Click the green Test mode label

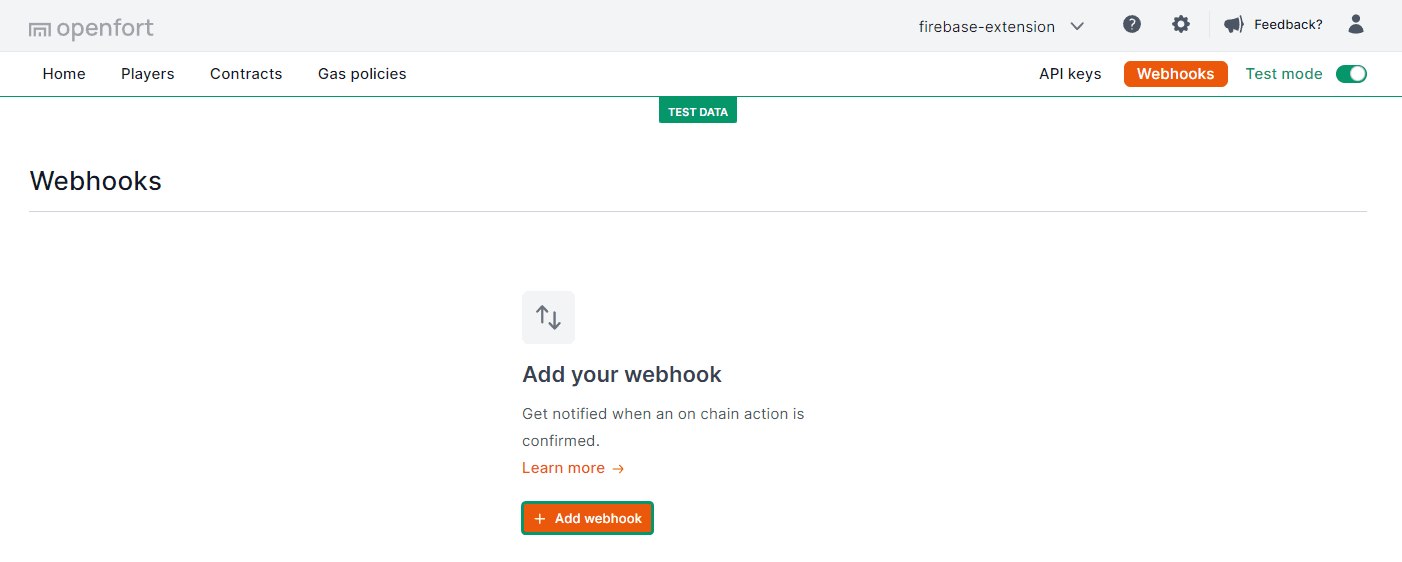tap(1283, 74)
